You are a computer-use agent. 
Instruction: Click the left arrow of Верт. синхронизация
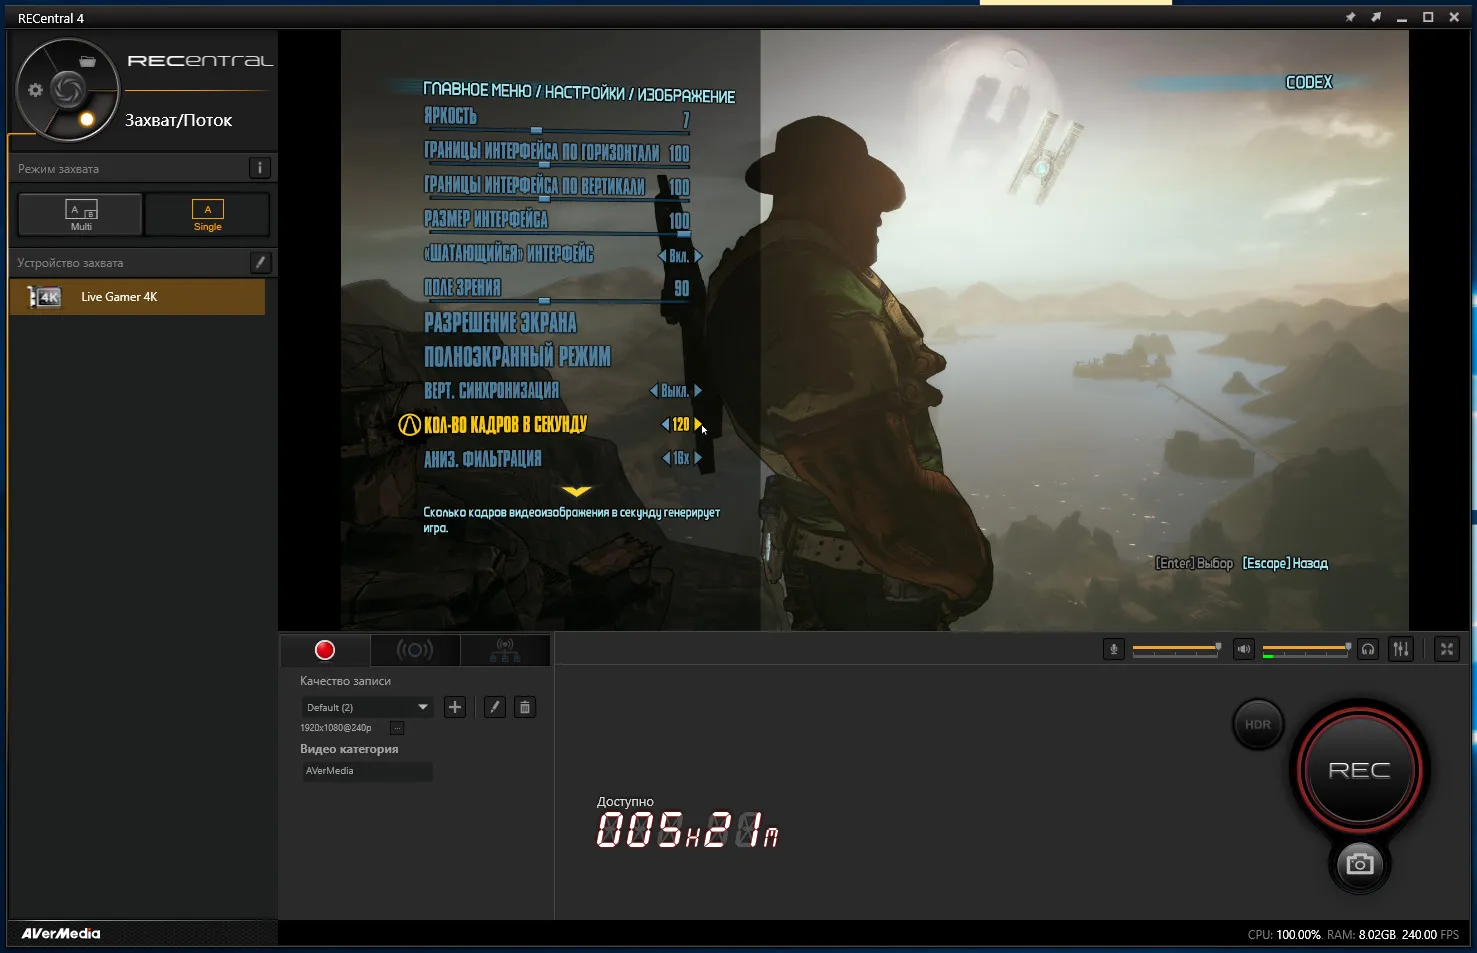pyautogui.click(x=654, y=390)
